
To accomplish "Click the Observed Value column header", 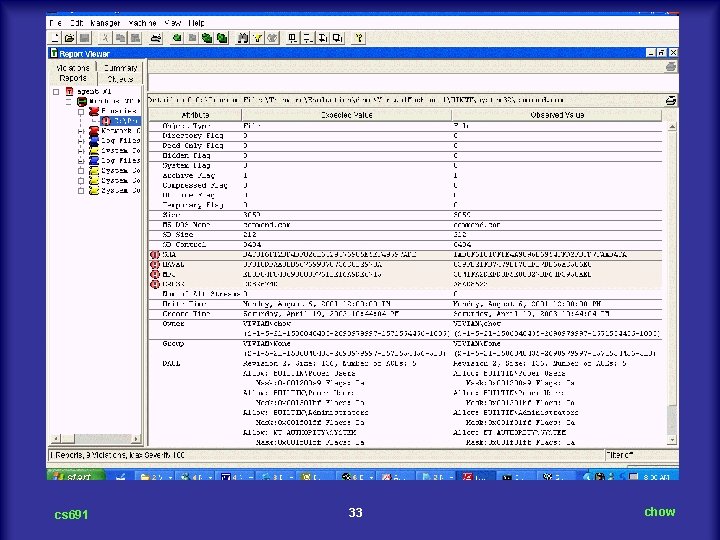I will point(558,115).
